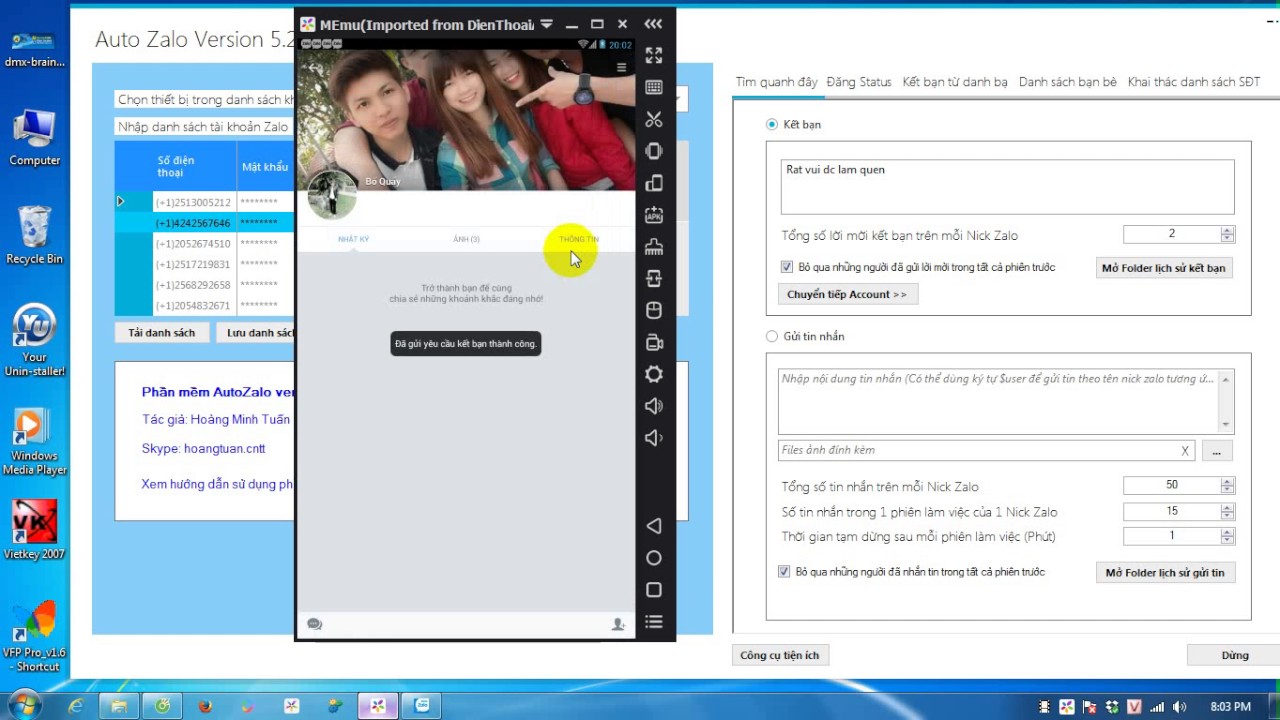Open MEmu settings gear
This screenshot has height=720, width=1280.
click(654, 374)
